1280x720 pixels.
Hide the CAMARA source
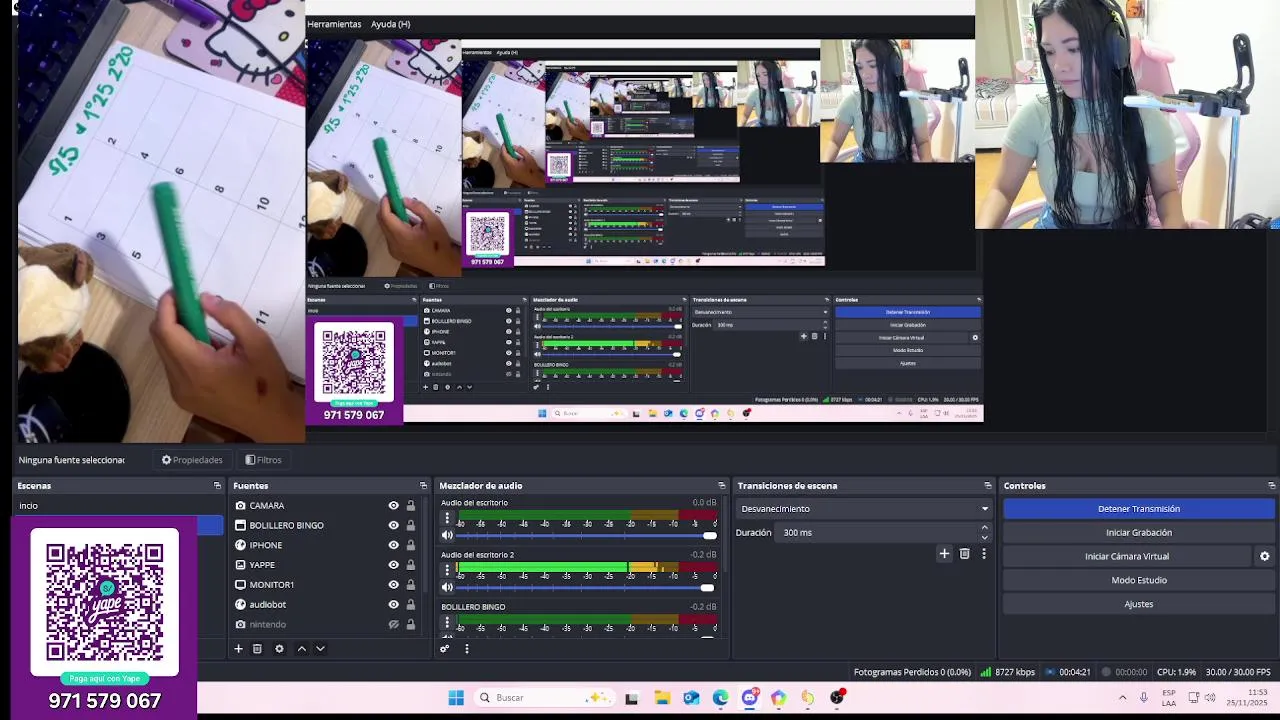[393, 506]
